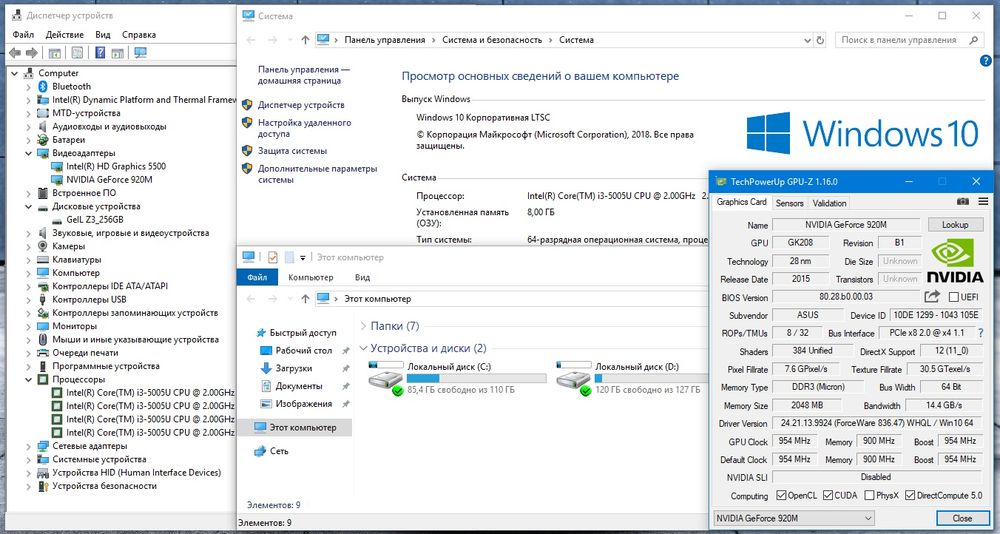Click the Local Disk (D:) drive icon
The width and height of the screenshot is (1000, 534).
[574, 378]
